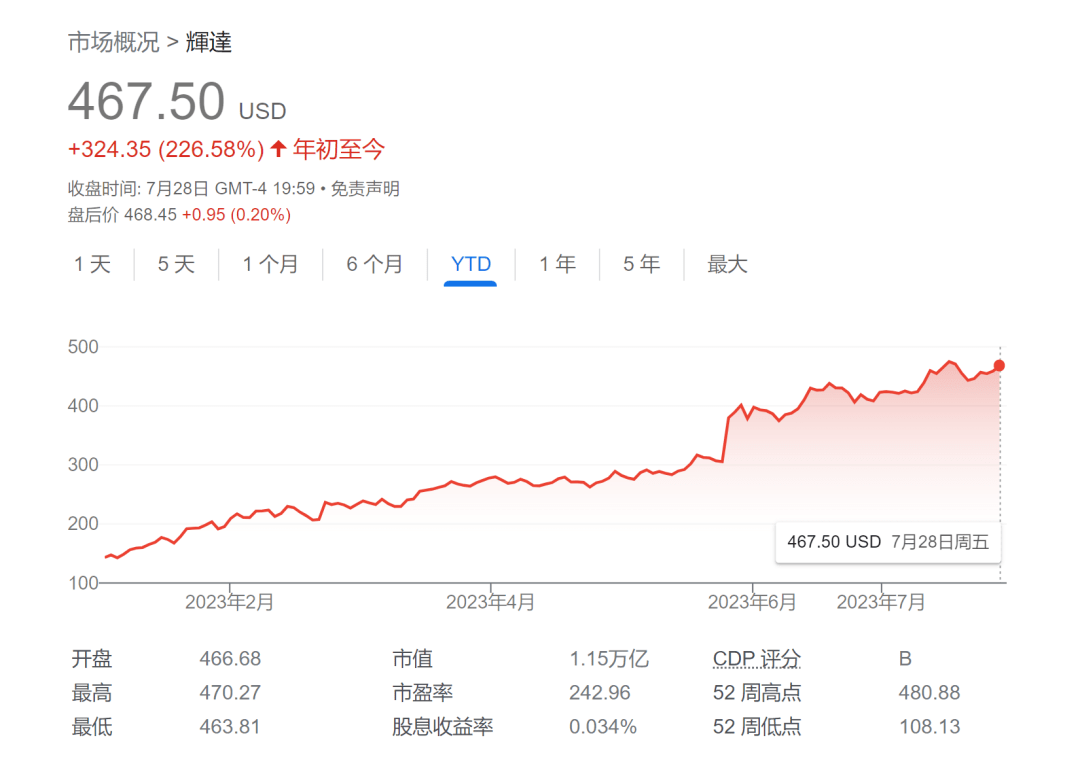Select the 5 天 time range tab
Viewport: 1080px width, 759px height.
tap(176, 264)
